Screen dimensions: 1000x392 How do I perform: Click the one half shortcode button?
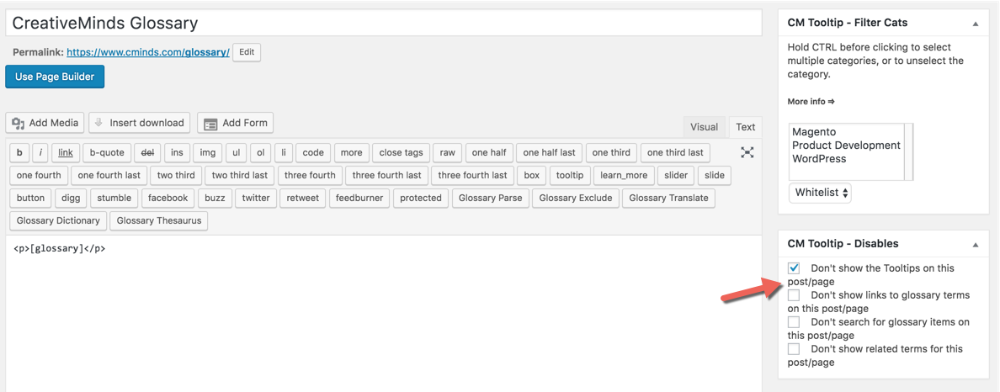pyautogui.click(x=489, y=153)
